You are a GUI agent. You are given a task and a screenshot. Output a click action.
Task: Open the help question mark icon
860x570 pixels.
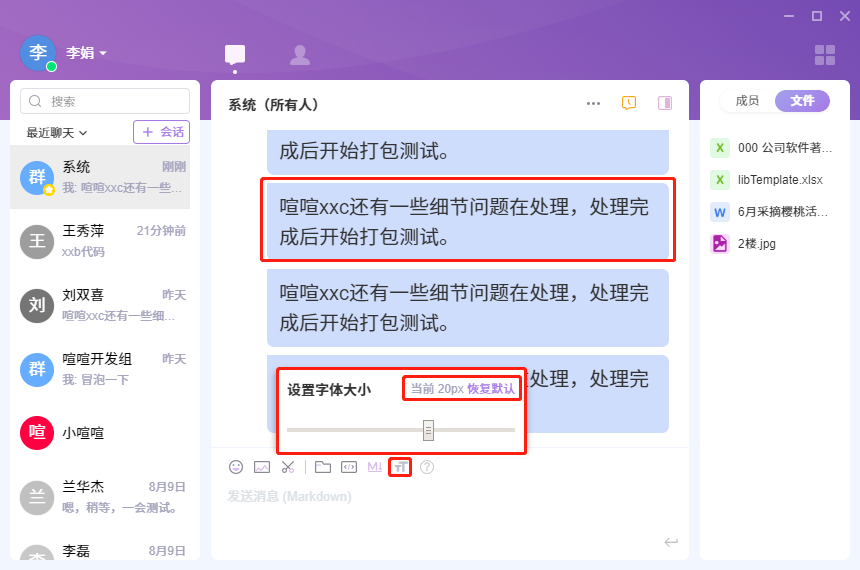point(427,467)
